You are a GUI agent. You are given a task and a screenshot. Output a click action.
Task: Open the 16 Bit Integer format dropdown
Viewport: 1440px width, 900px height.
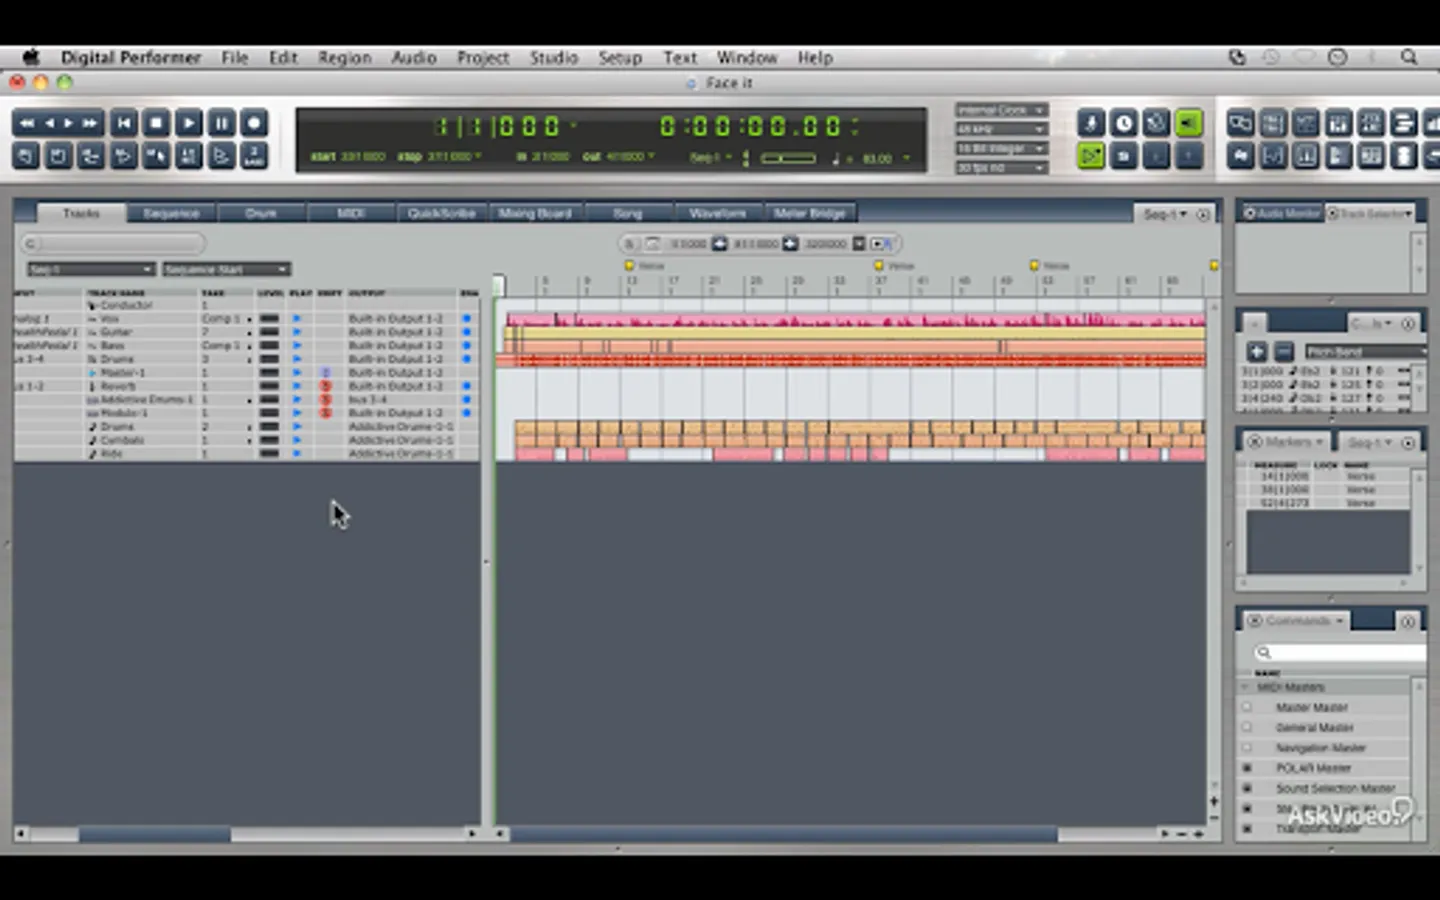click(x=1001, y=148)
